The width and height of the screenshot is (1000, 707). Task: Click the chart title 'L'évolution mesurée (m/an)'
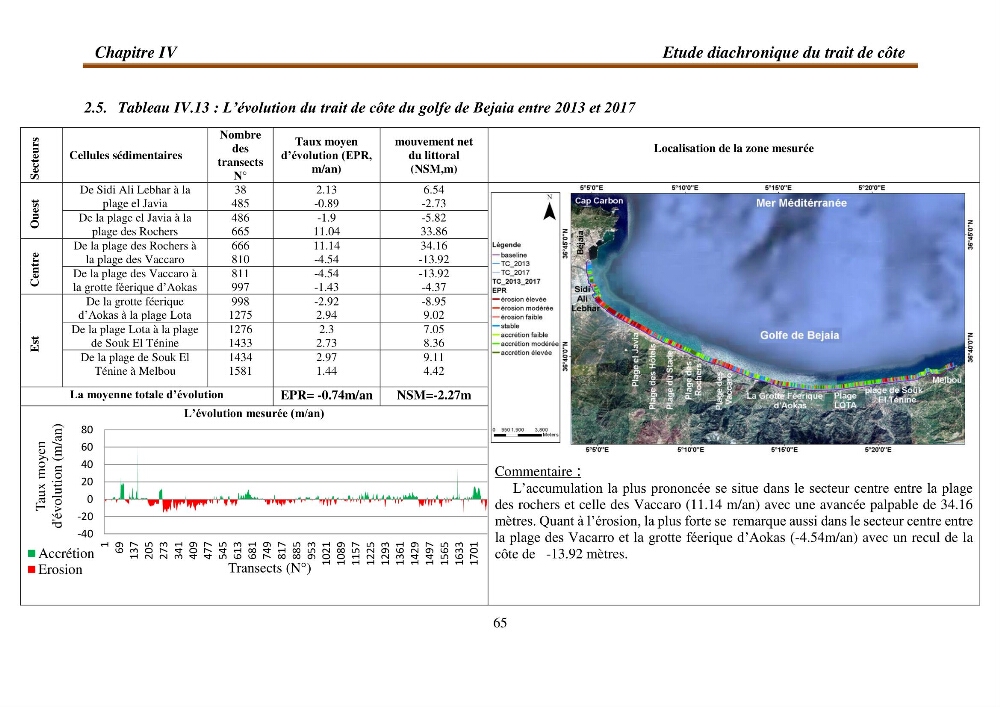point(254,413)
